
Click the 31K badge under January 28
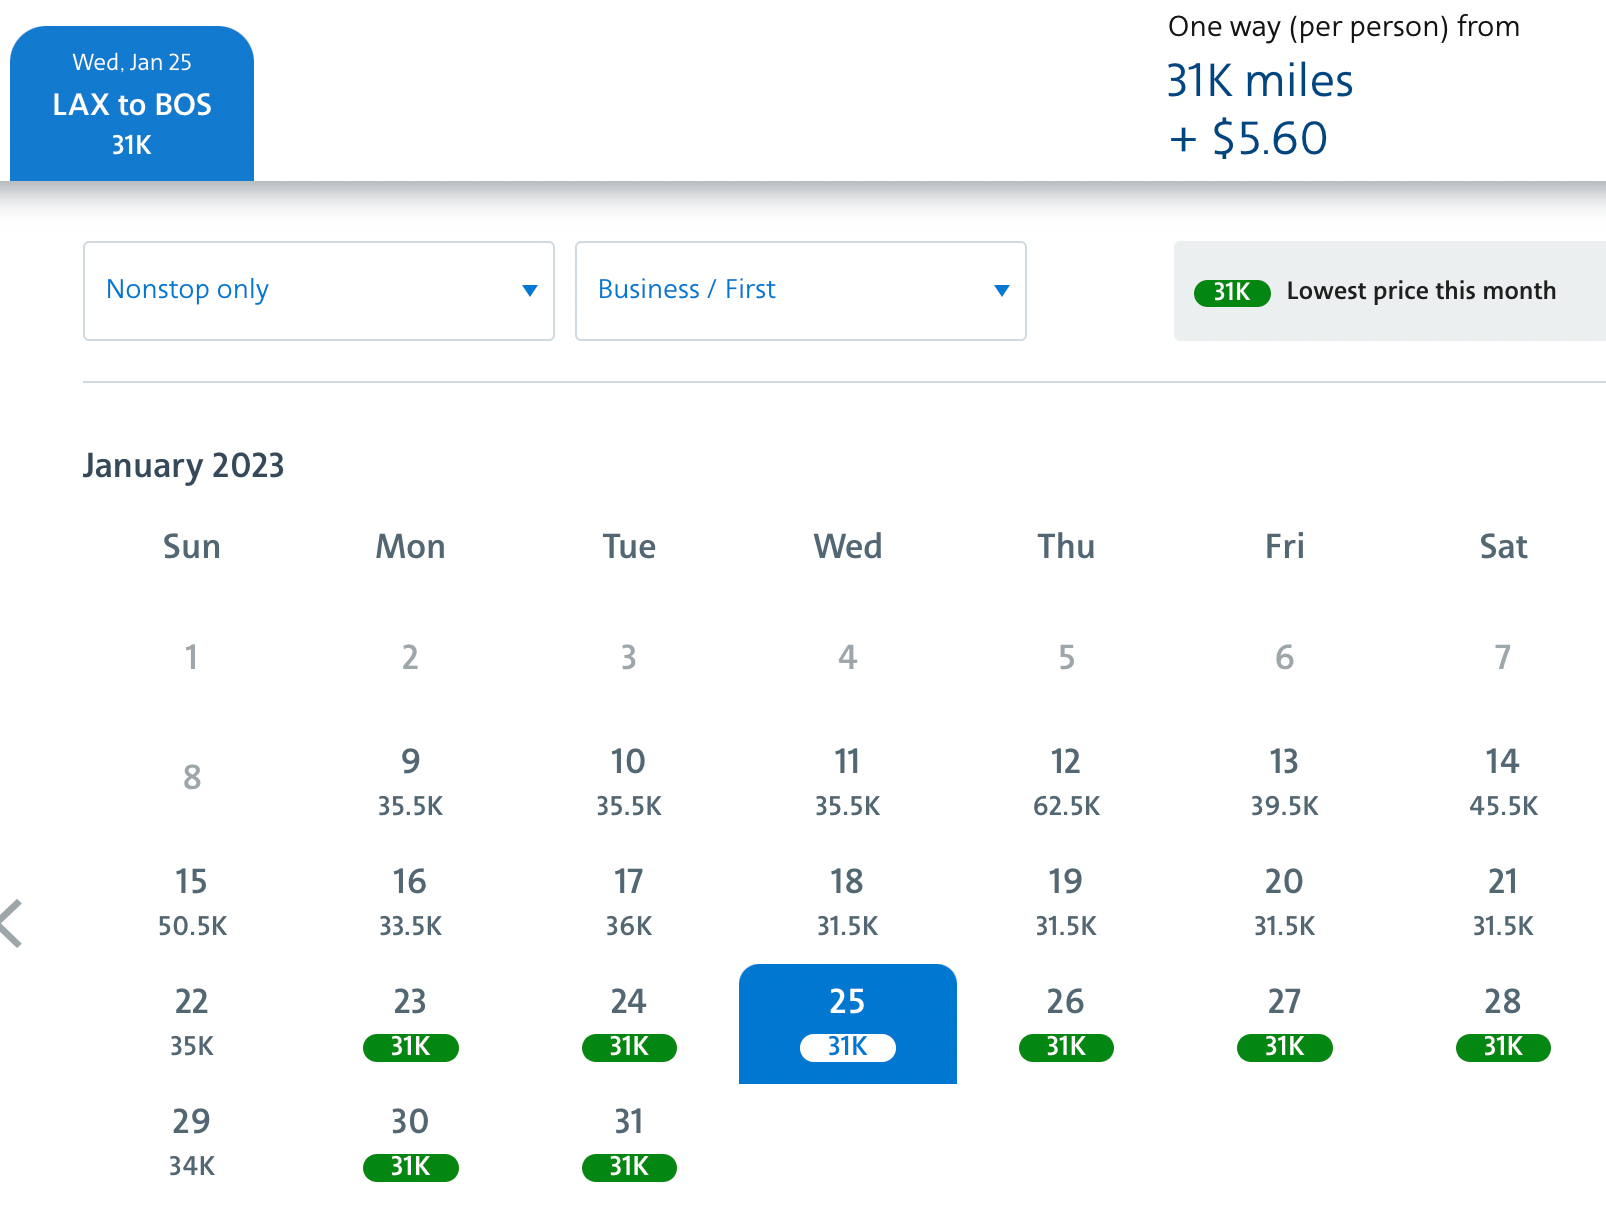(x=1503, y=1047)
